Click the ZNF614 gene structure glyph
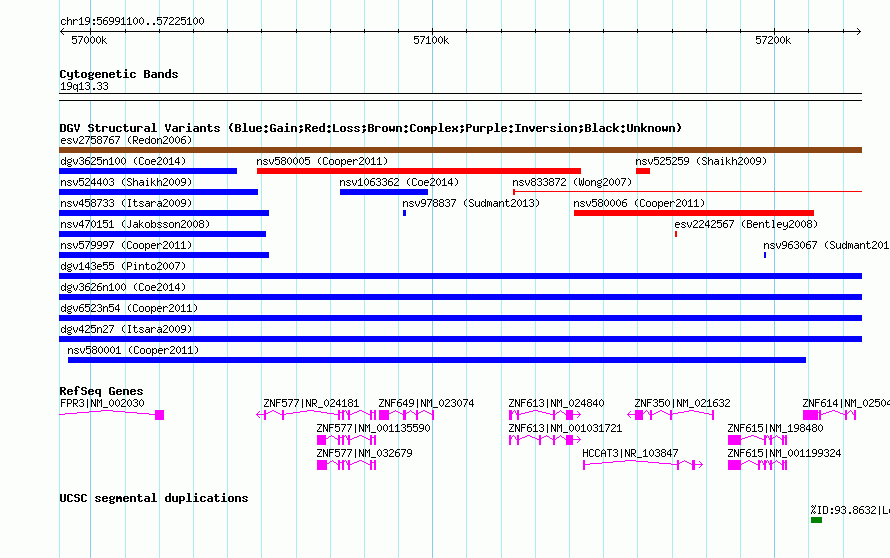890x558 pixels. coord(829,415)
